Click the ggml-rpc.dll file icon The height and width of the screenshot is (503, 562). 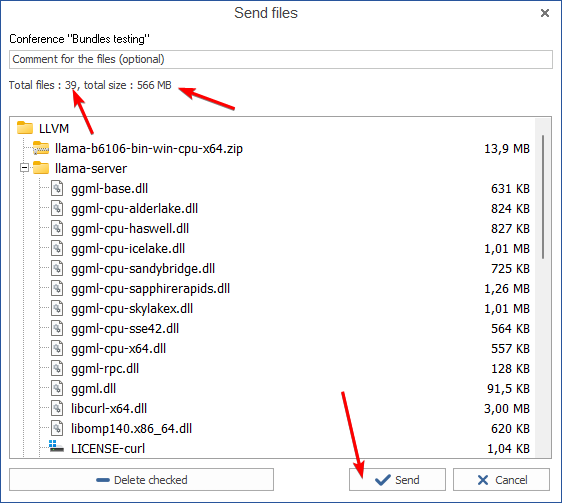pyautogui.click(x=57, y=368)
